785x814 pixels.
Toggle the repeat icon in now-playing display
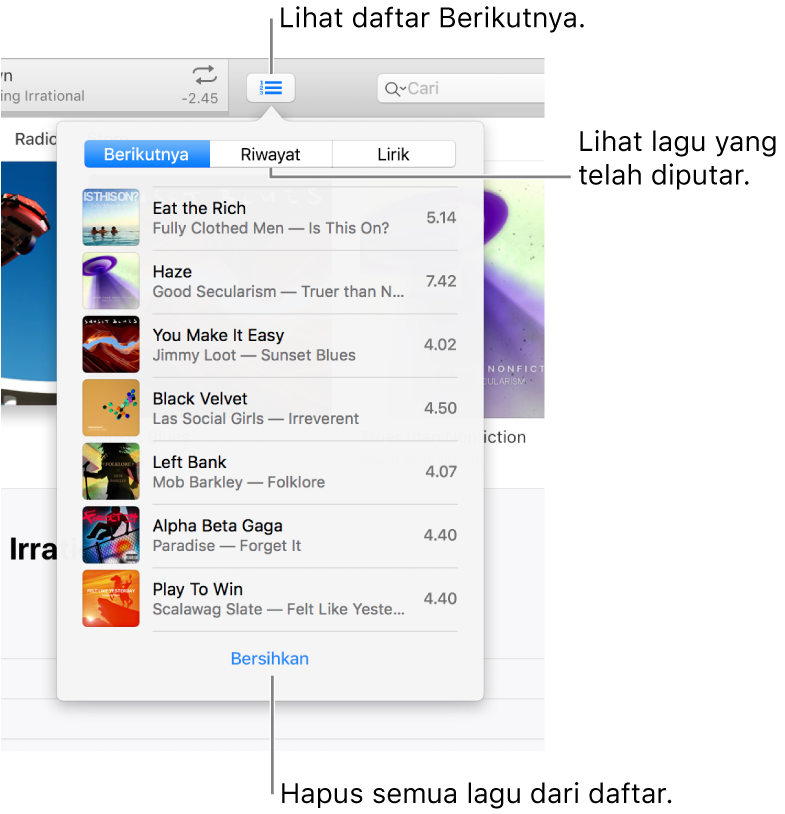[205, 75]
